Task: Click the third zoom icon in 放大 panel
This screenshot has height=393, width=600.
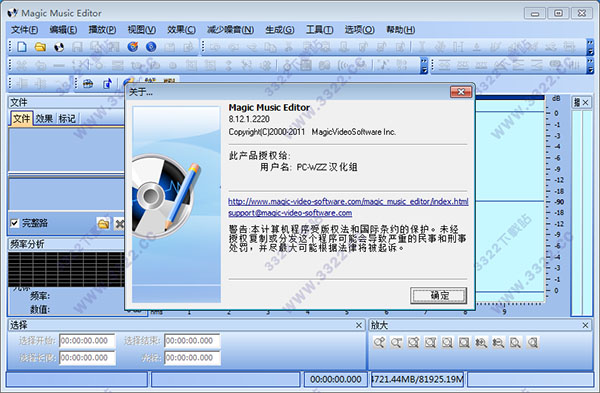Action: tap(413, 342)
